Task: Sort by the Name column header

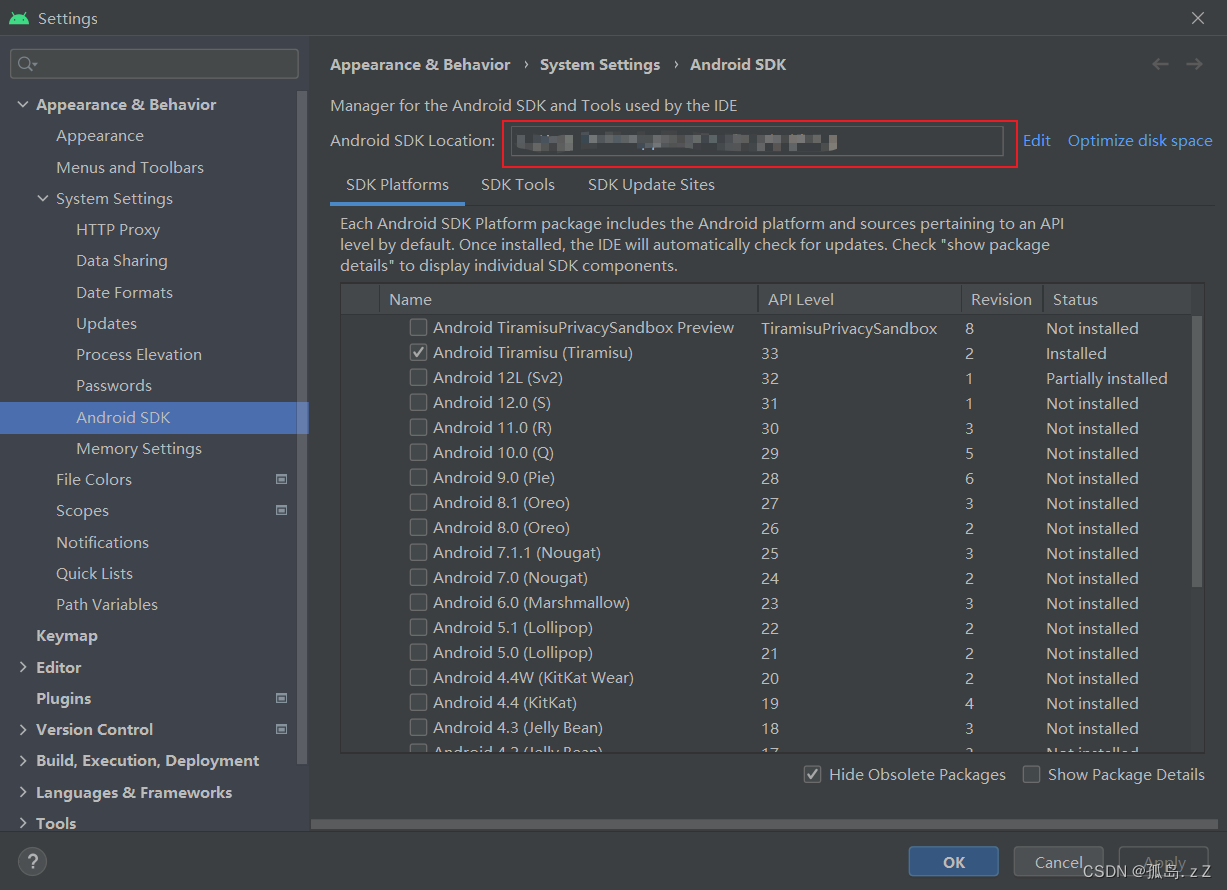Action: point(568,300)
